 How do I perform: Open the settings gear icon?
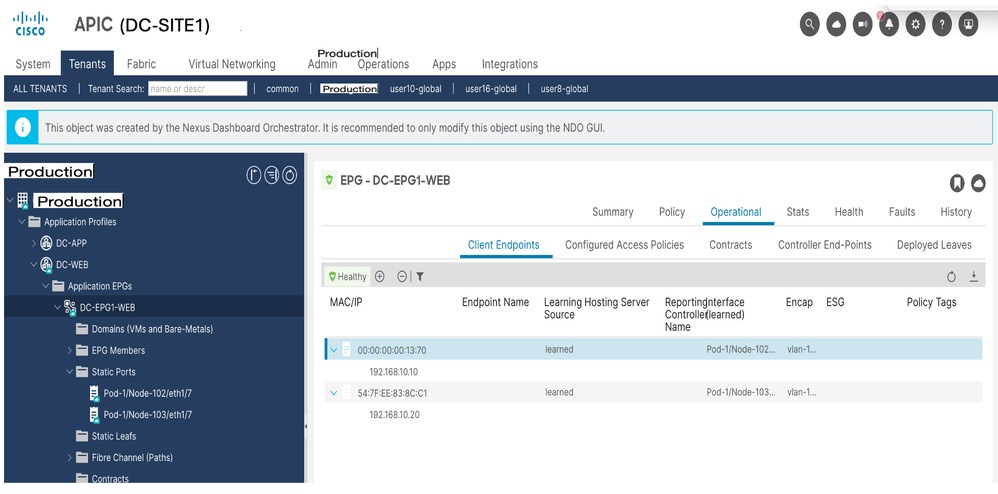pyautogui.click(x=915, y=25)
